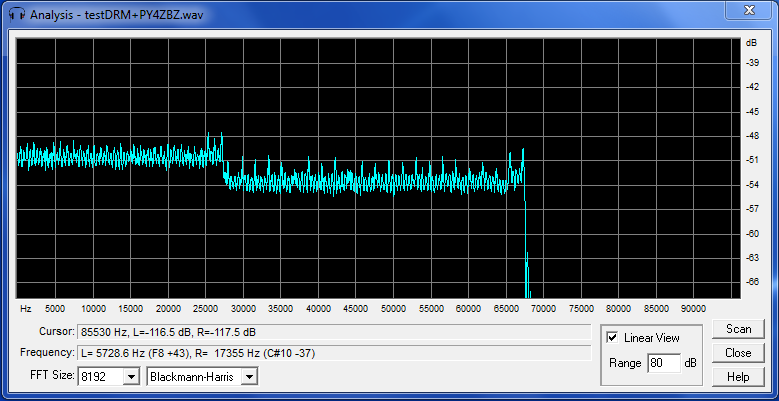Viewport: 779px width, 401px height.
Task: Expand the FFT Size dropdown
Action: (x=130, y=376)
